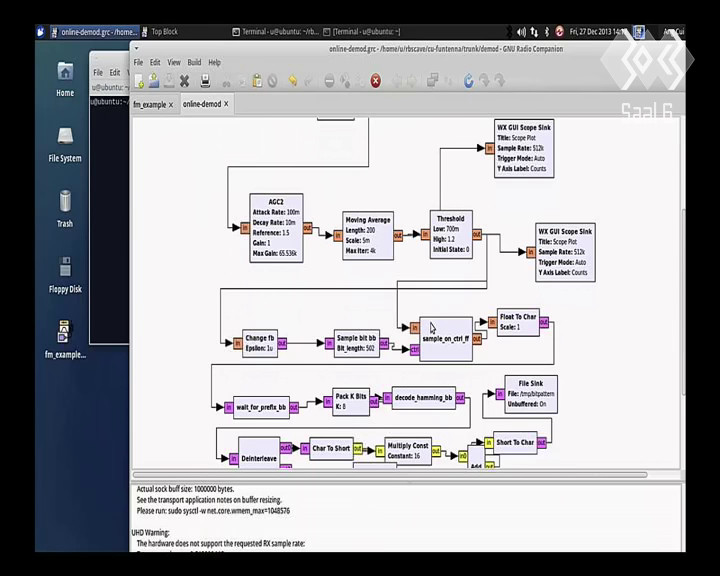This screenshot has width=720, height=576.
Task: Open the Build menu
Action: tap(194, 62)
